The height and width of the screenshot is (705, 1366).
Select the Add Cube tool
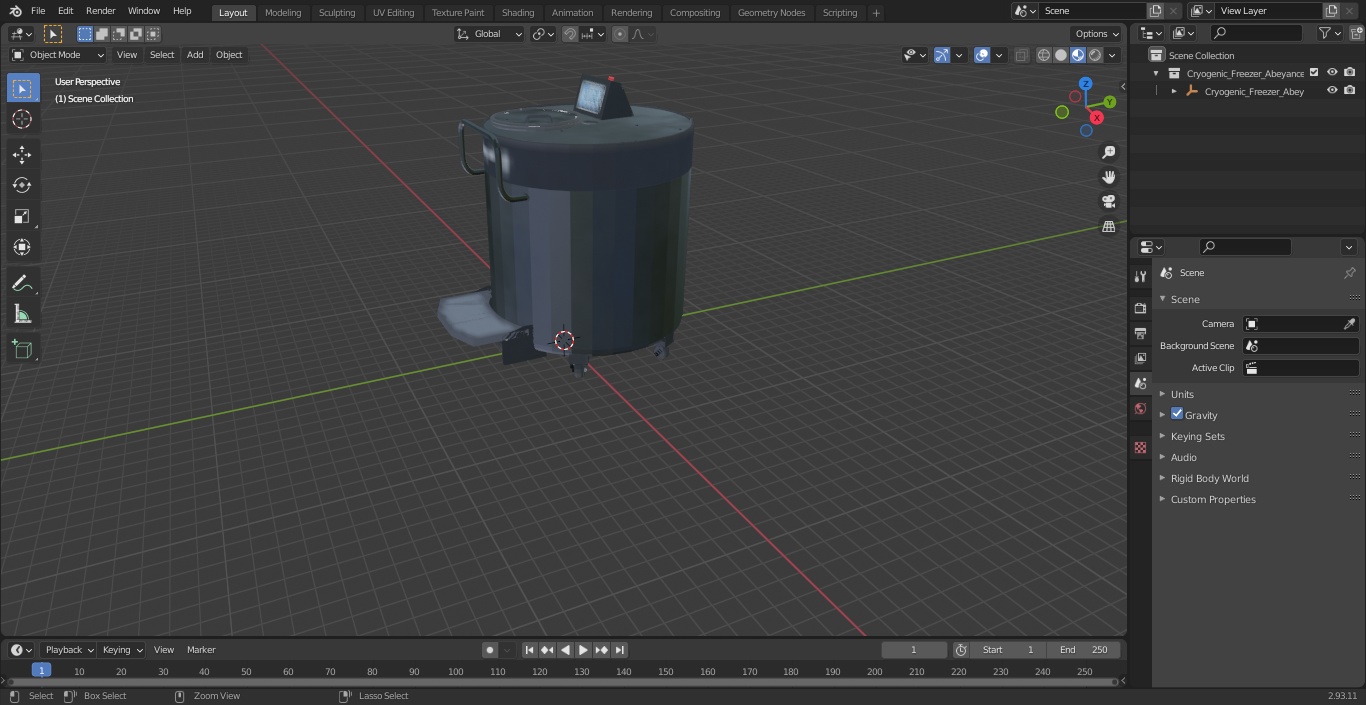[x=22, y=350]
